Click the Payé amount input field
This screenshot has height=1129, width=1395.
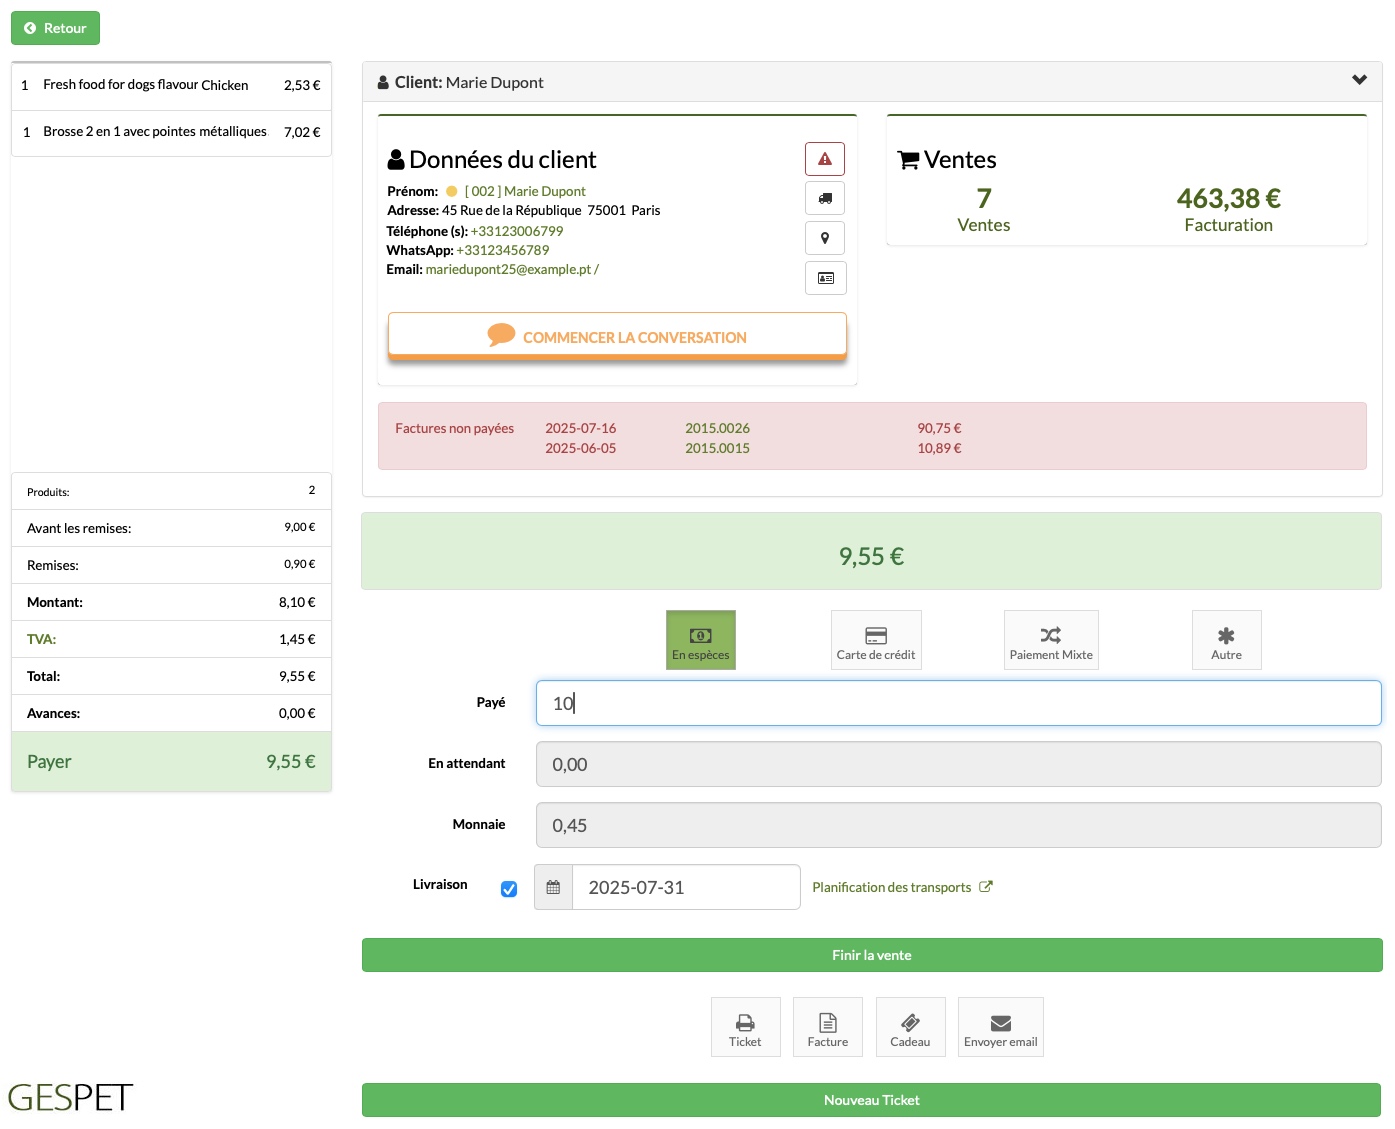point(959,703)
